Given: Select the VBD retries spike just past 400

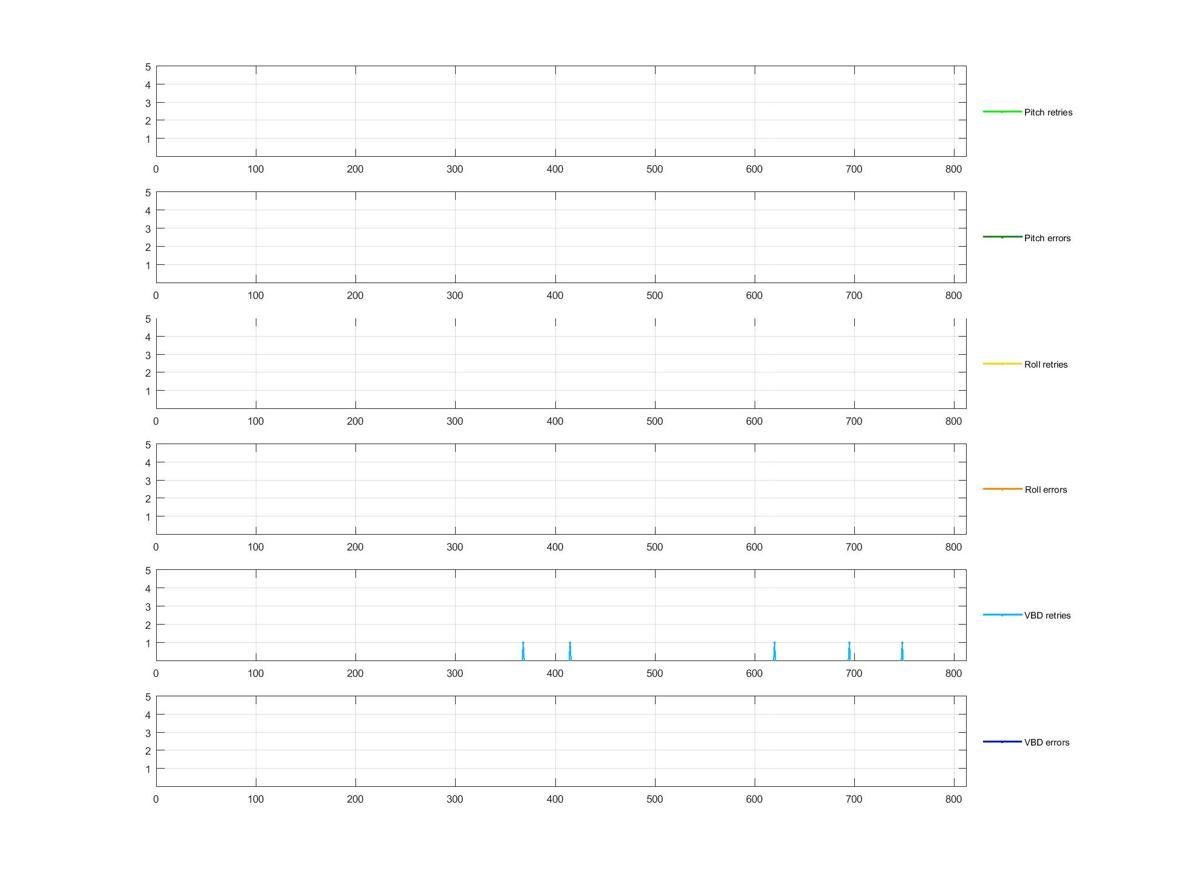Looking at the screenshot, I should click(x=570, y=651).
